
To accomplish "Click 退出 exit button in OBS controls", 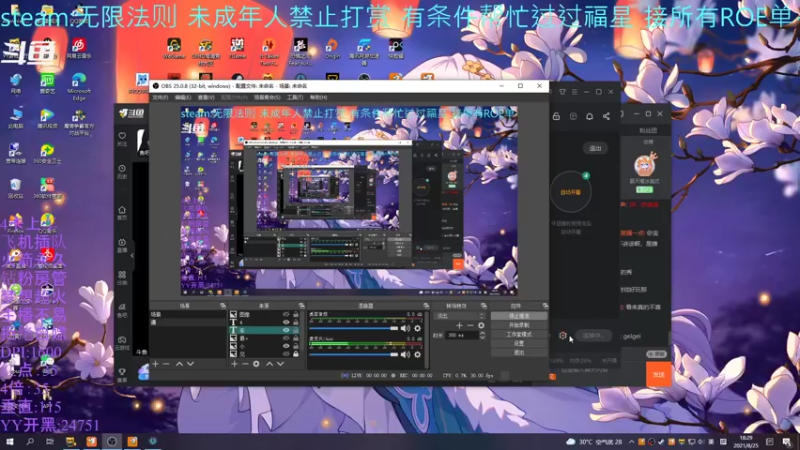I will click(x=519, y=353).
